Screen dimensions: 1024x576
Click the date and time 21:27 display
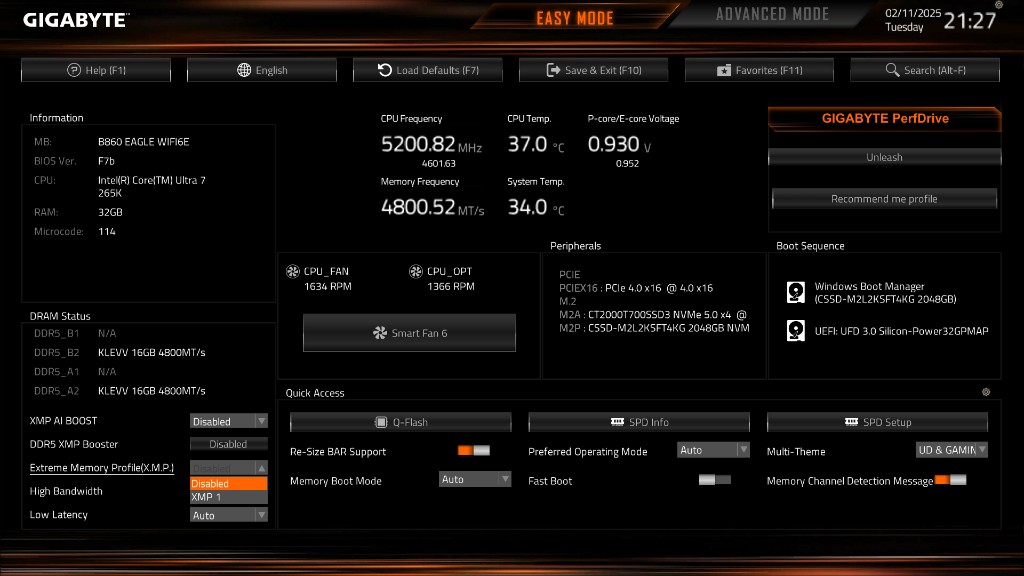coord(940,20)
